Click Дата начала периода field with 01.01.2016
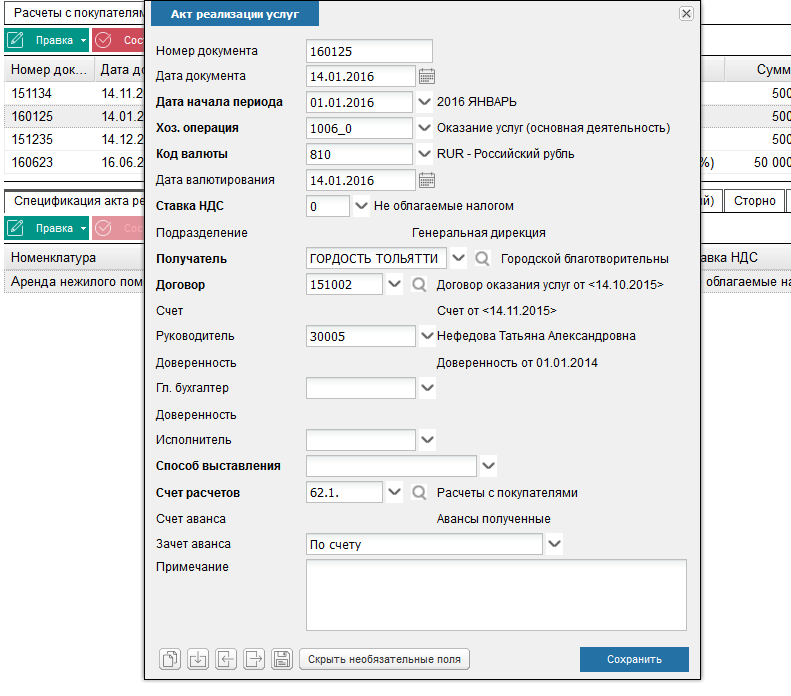 tap(359, 102)
